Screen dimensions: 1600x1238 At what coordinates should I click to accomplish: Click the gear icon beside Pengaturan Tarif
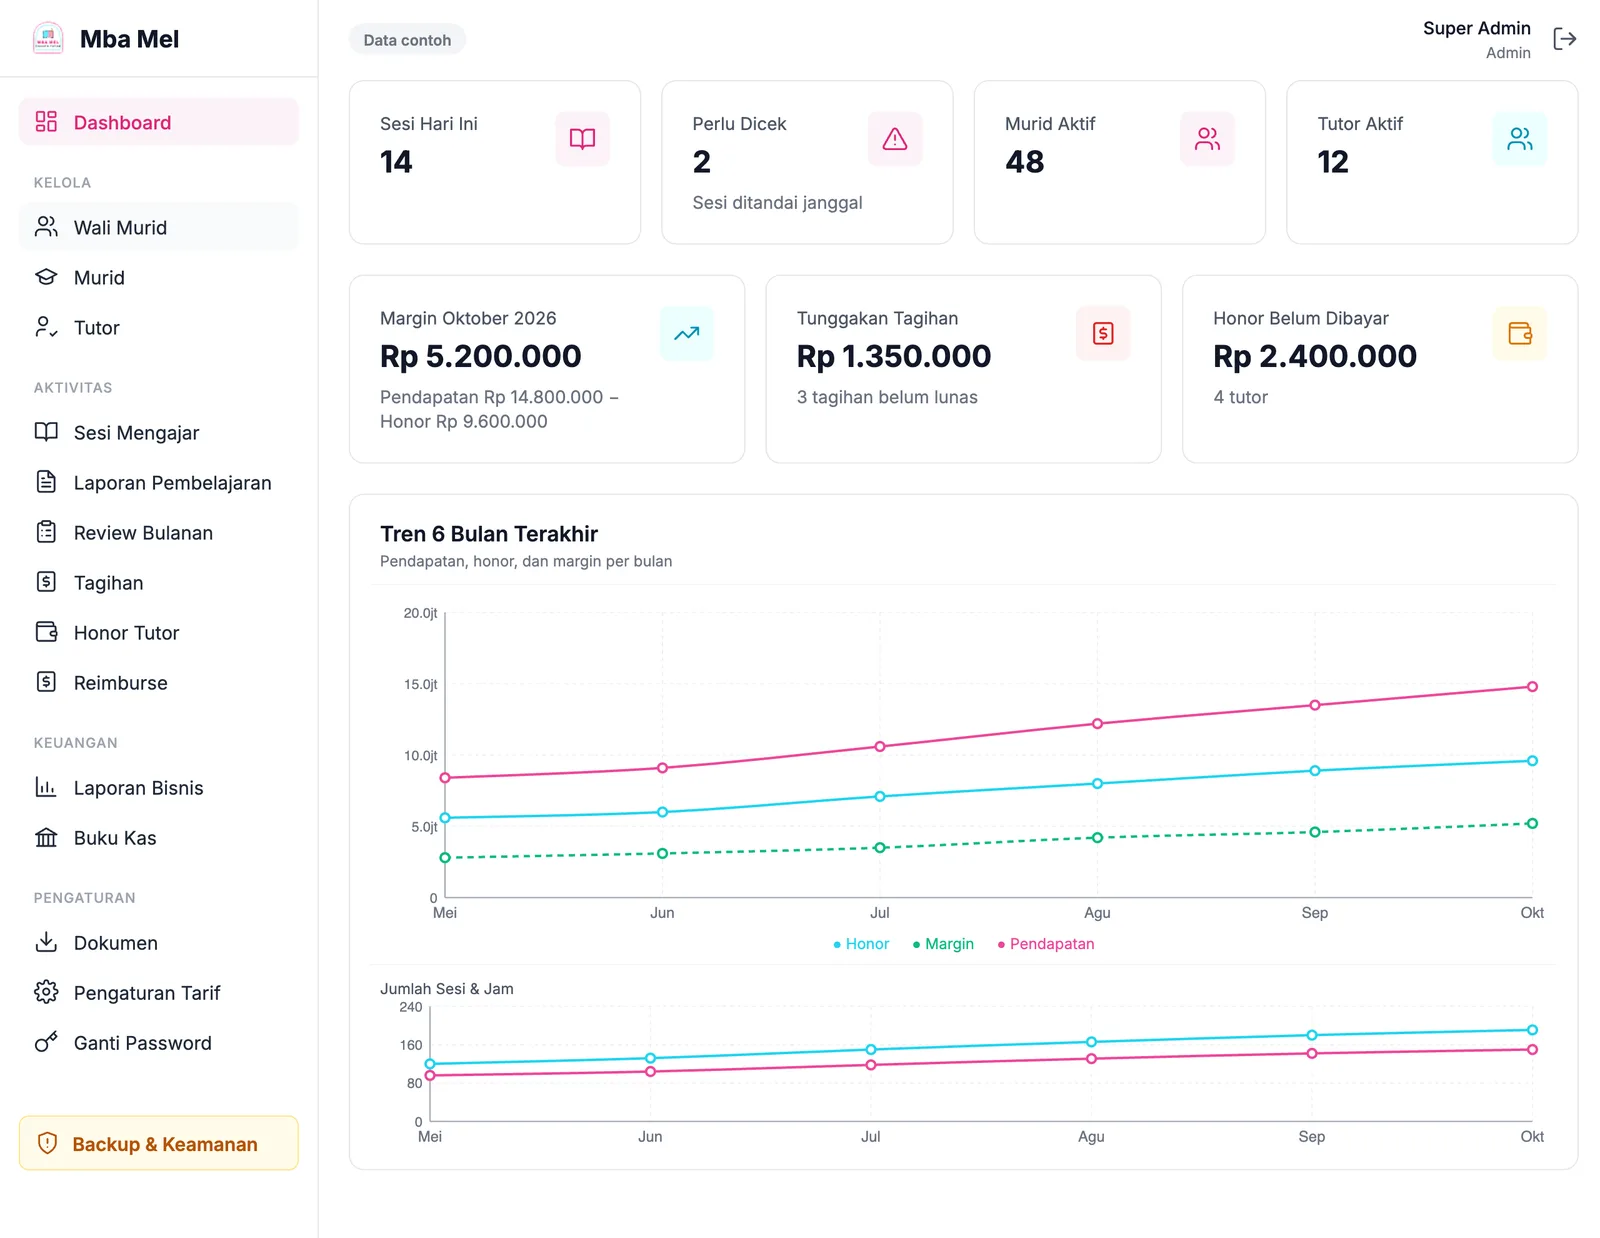46,992
